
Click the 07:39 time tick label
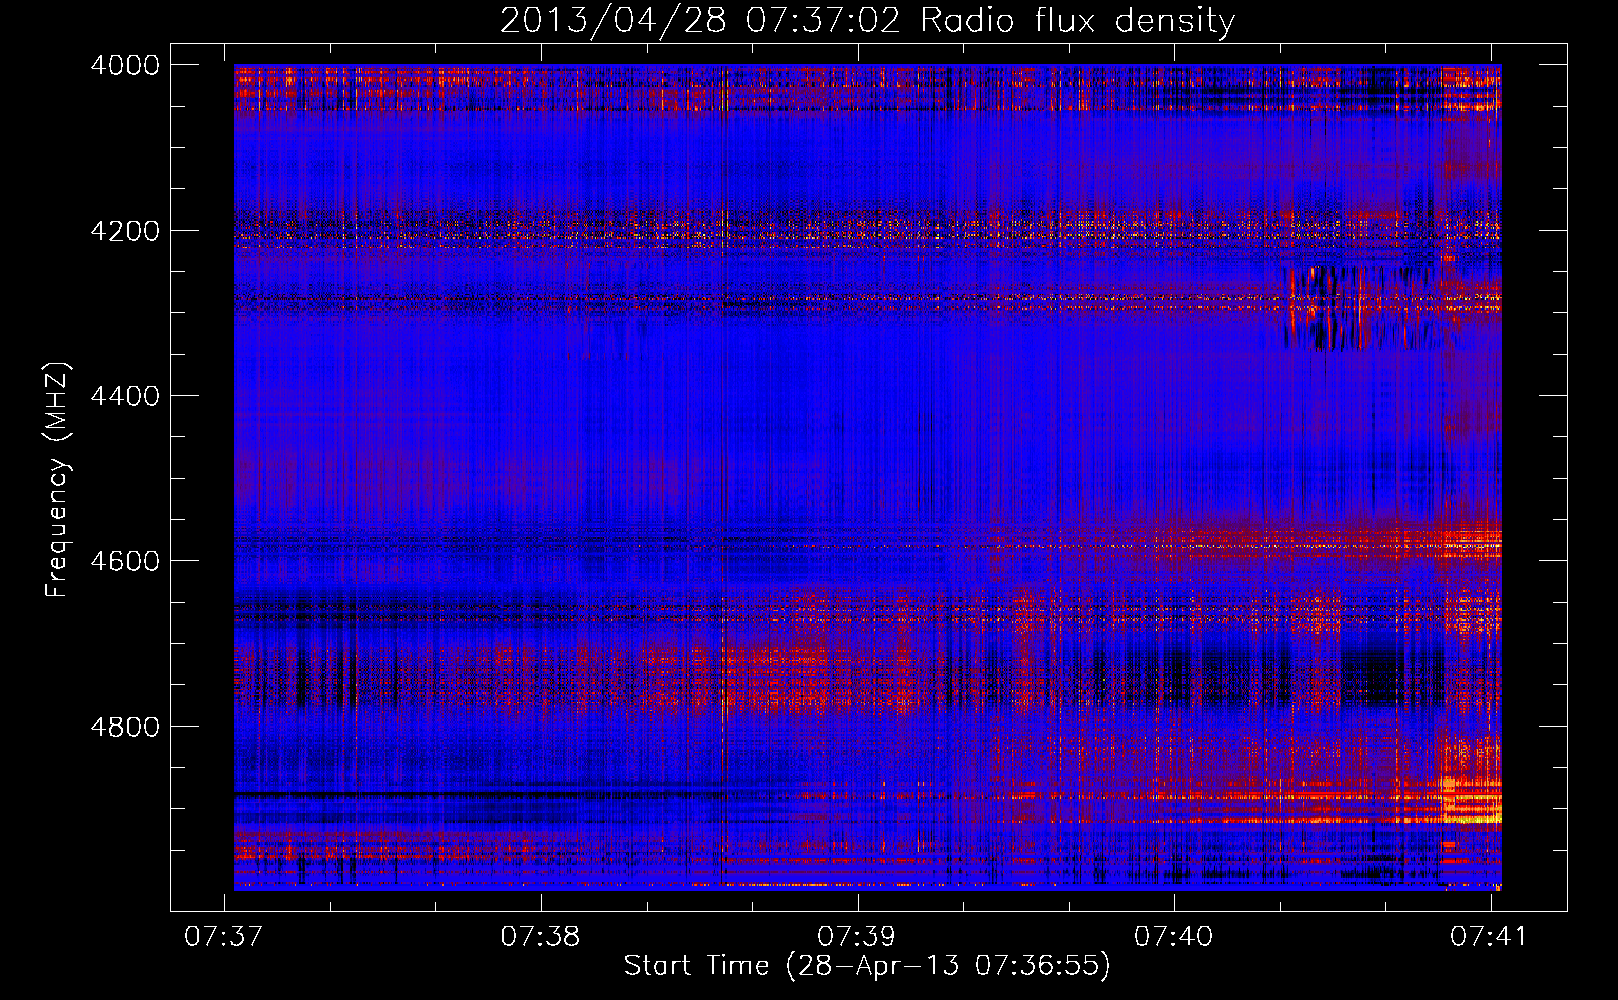[857, 936]
